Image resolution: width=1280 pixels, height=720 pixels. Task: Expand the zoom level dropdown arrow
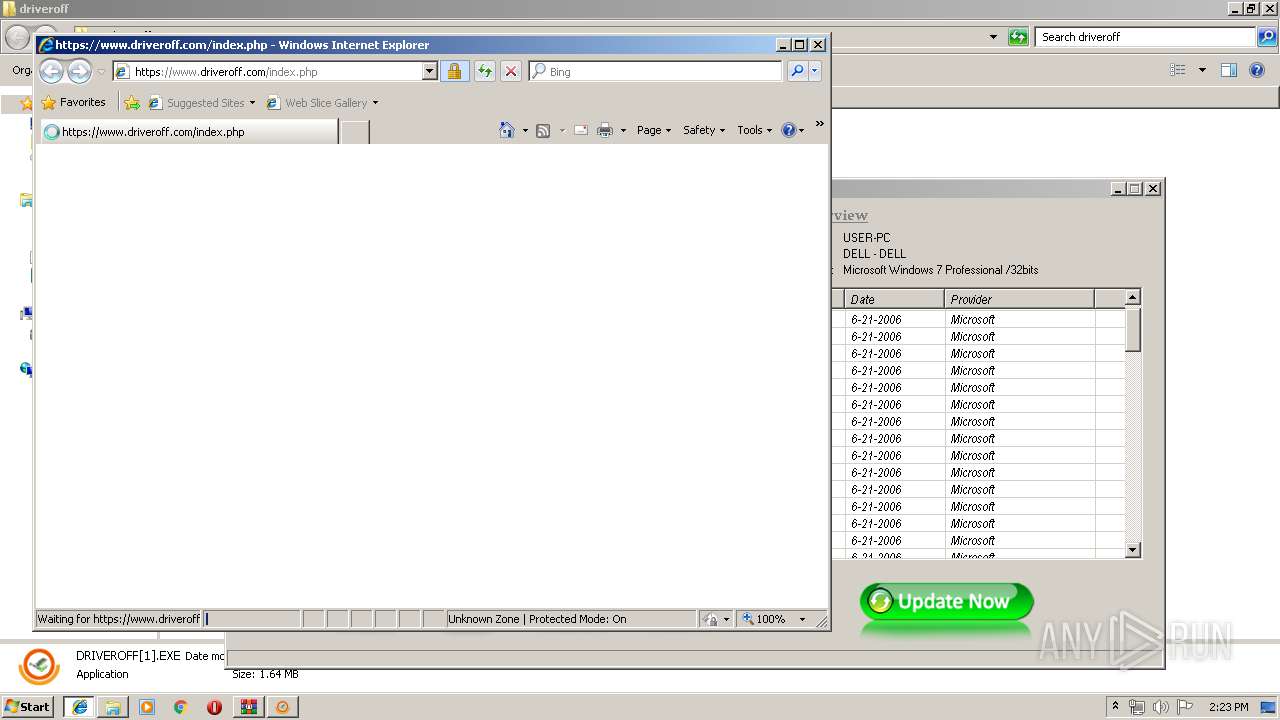802,619
